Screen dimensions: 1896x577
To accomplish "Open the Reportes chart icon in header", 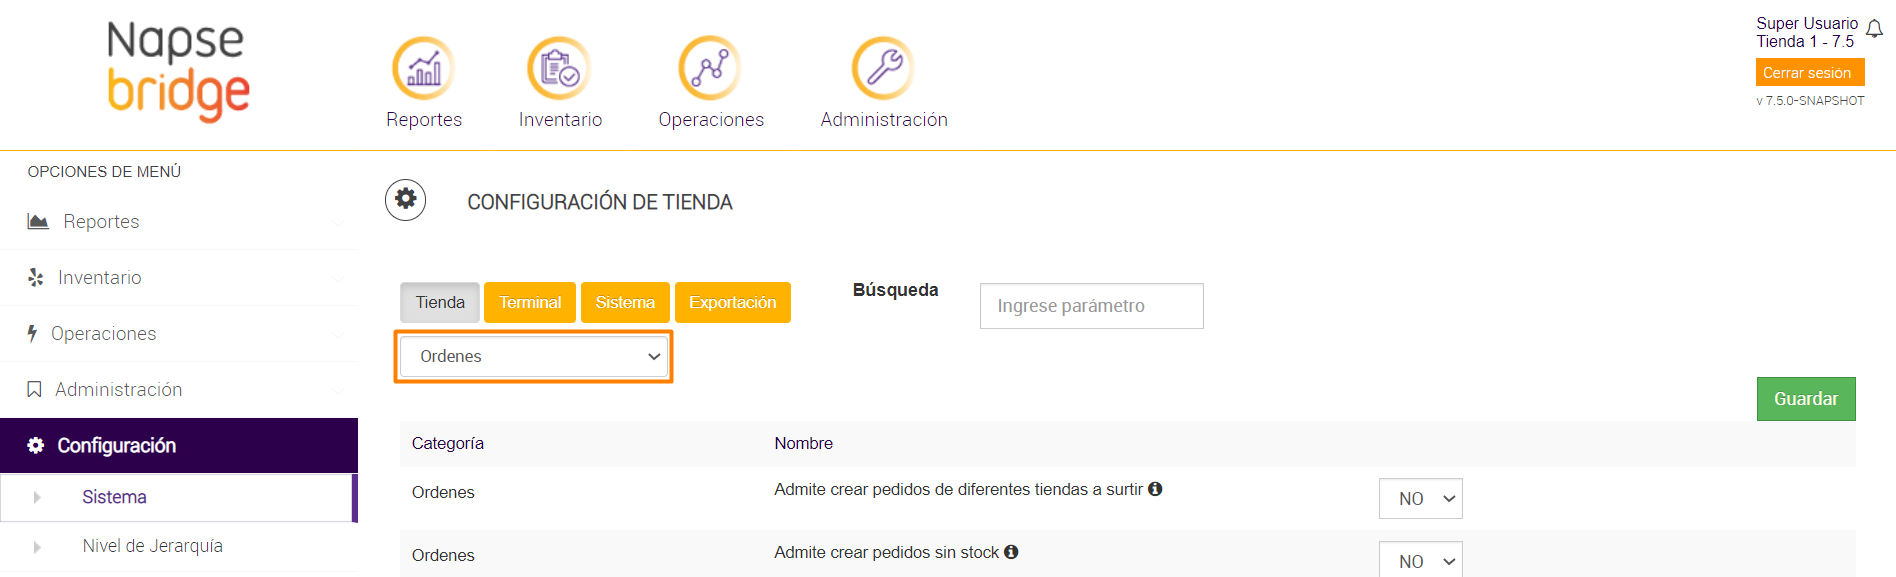I will click(423, 68).
